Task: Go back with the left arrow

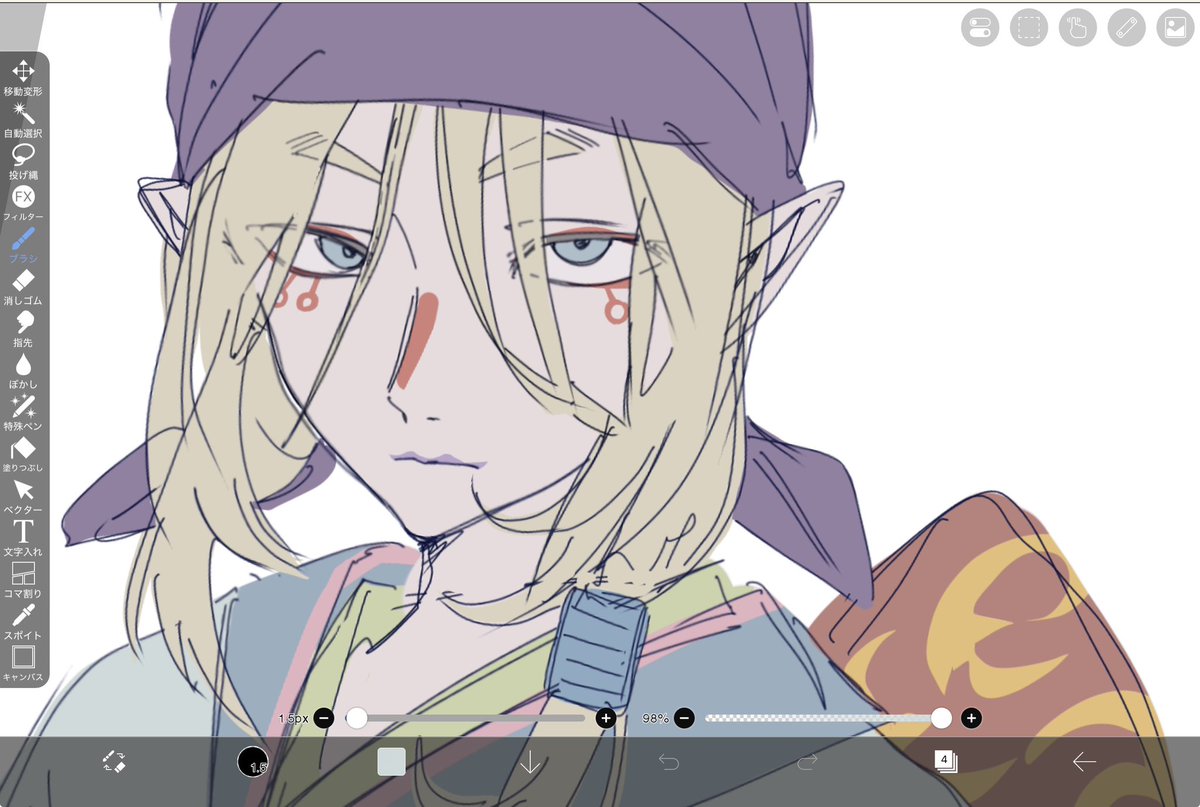Action: click(1084, 762)
